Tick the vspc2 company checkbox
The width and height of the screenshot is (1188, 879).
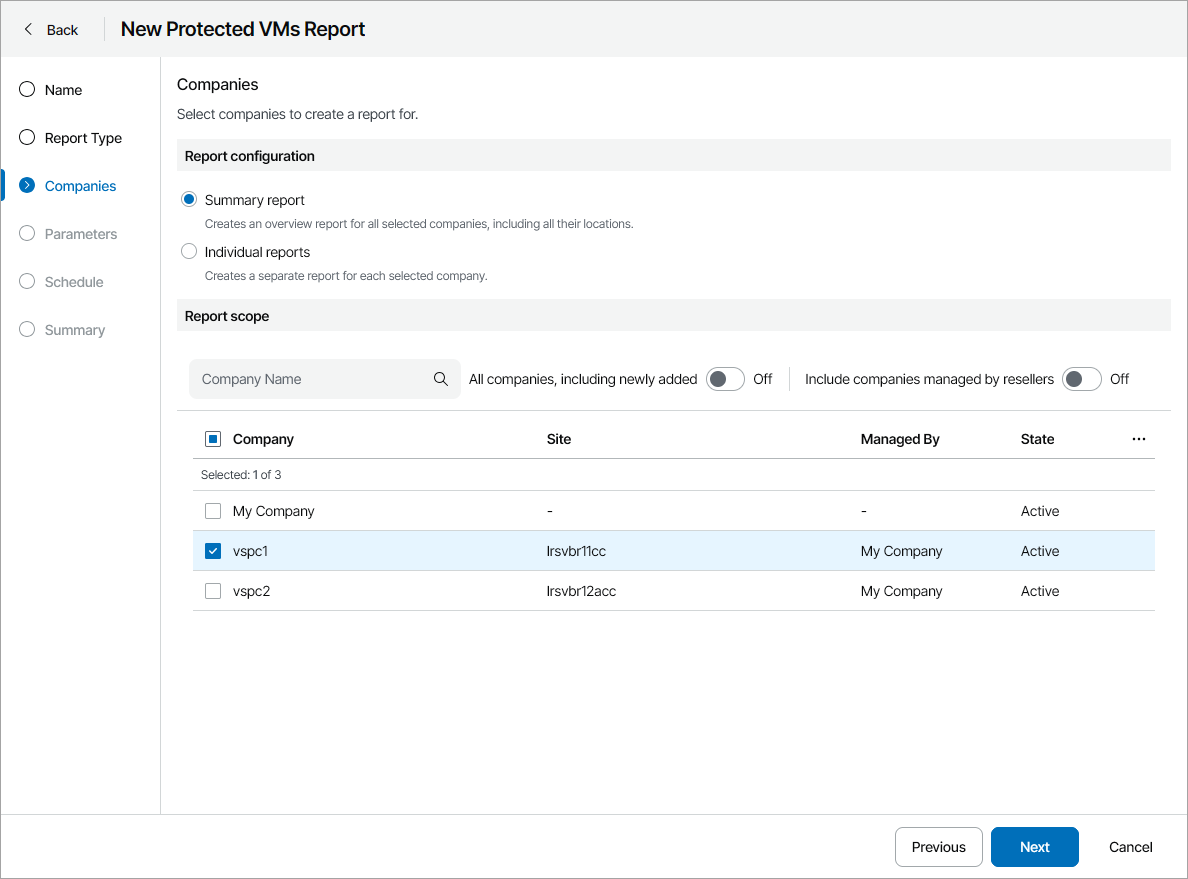click(x=213, y=591)
